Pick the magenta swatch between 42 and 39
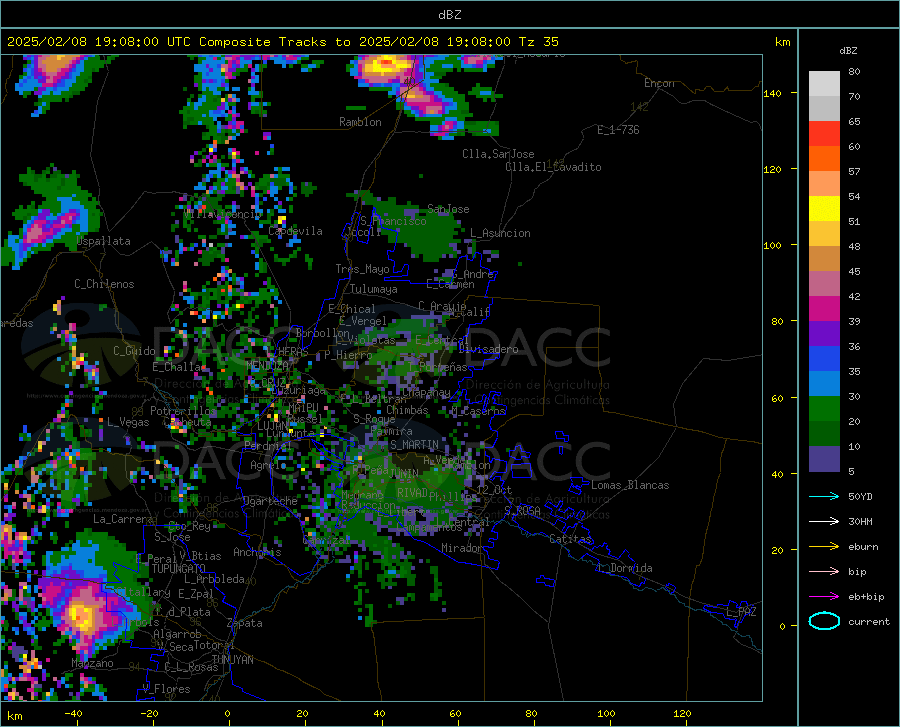The height and width of the screenshot is (727, 900). tap(824, 309)
